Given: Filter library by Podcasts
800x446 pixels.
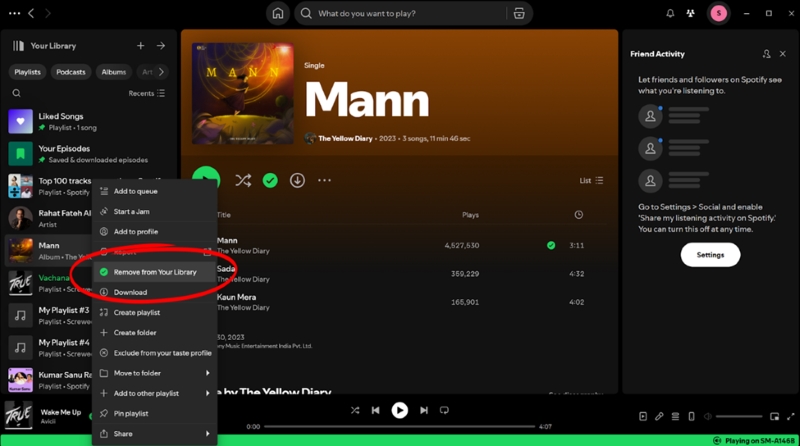Looking at the screenshot, I should [71, 72].
